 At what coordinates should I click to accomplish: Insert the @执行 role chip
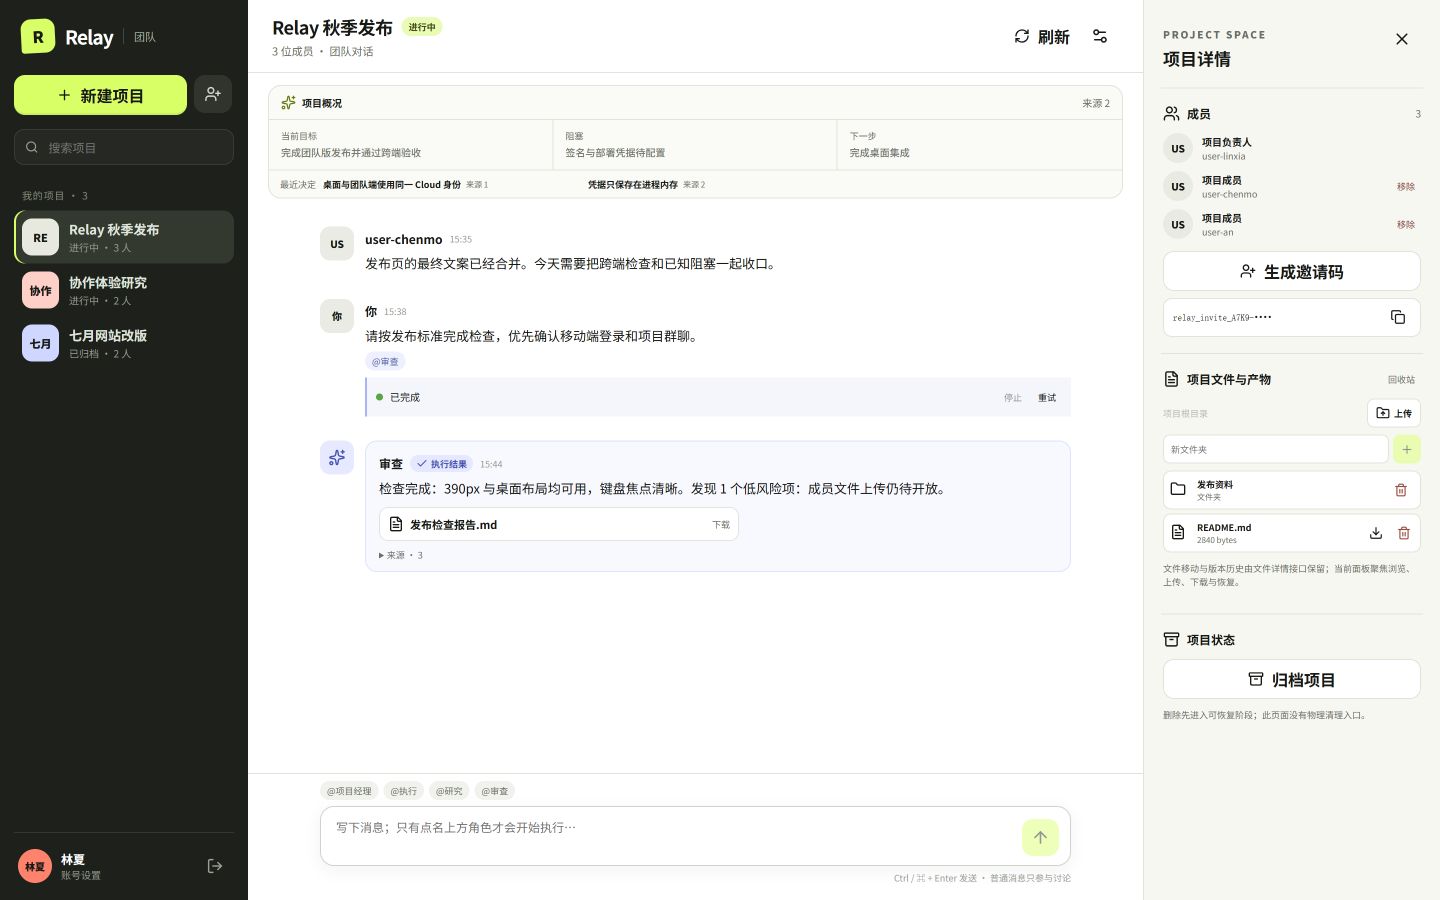(404, 791)
